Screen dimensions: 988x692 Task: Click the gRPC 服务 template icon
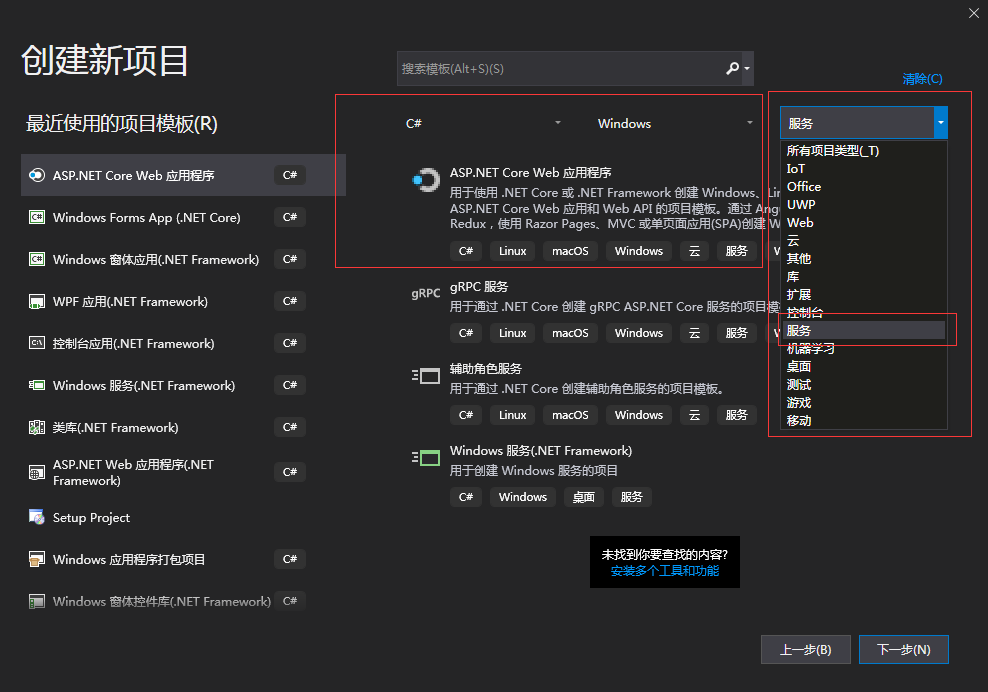(x=426, y=293)
